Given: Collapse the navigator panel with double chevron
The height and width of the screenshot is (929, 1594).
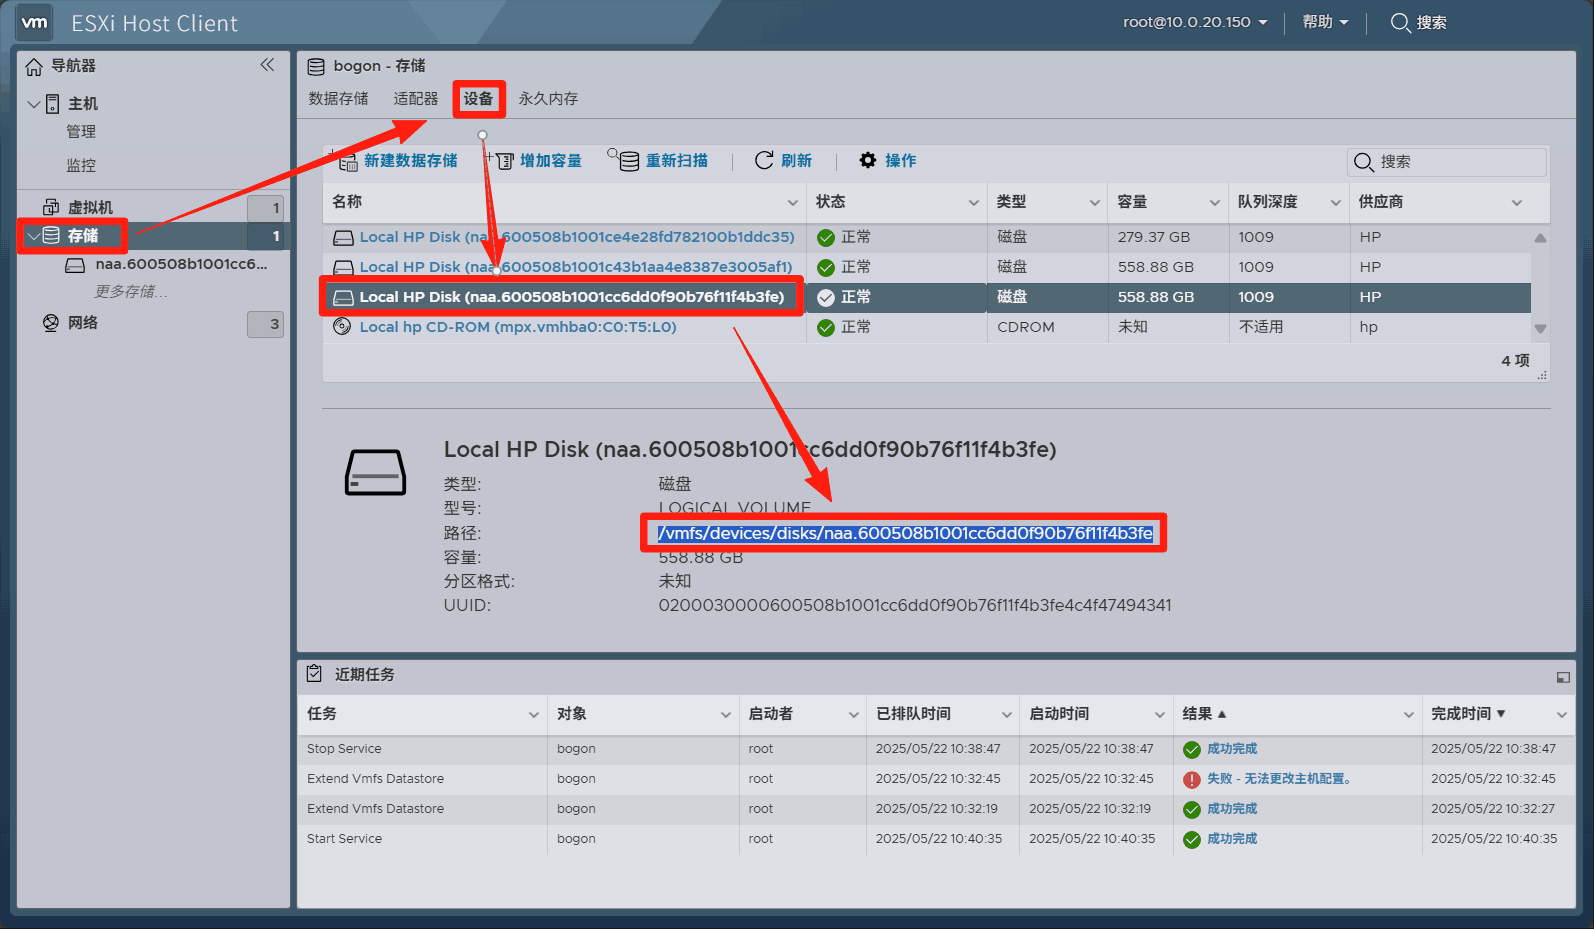Looking at the screenshot, I should 267,65.
